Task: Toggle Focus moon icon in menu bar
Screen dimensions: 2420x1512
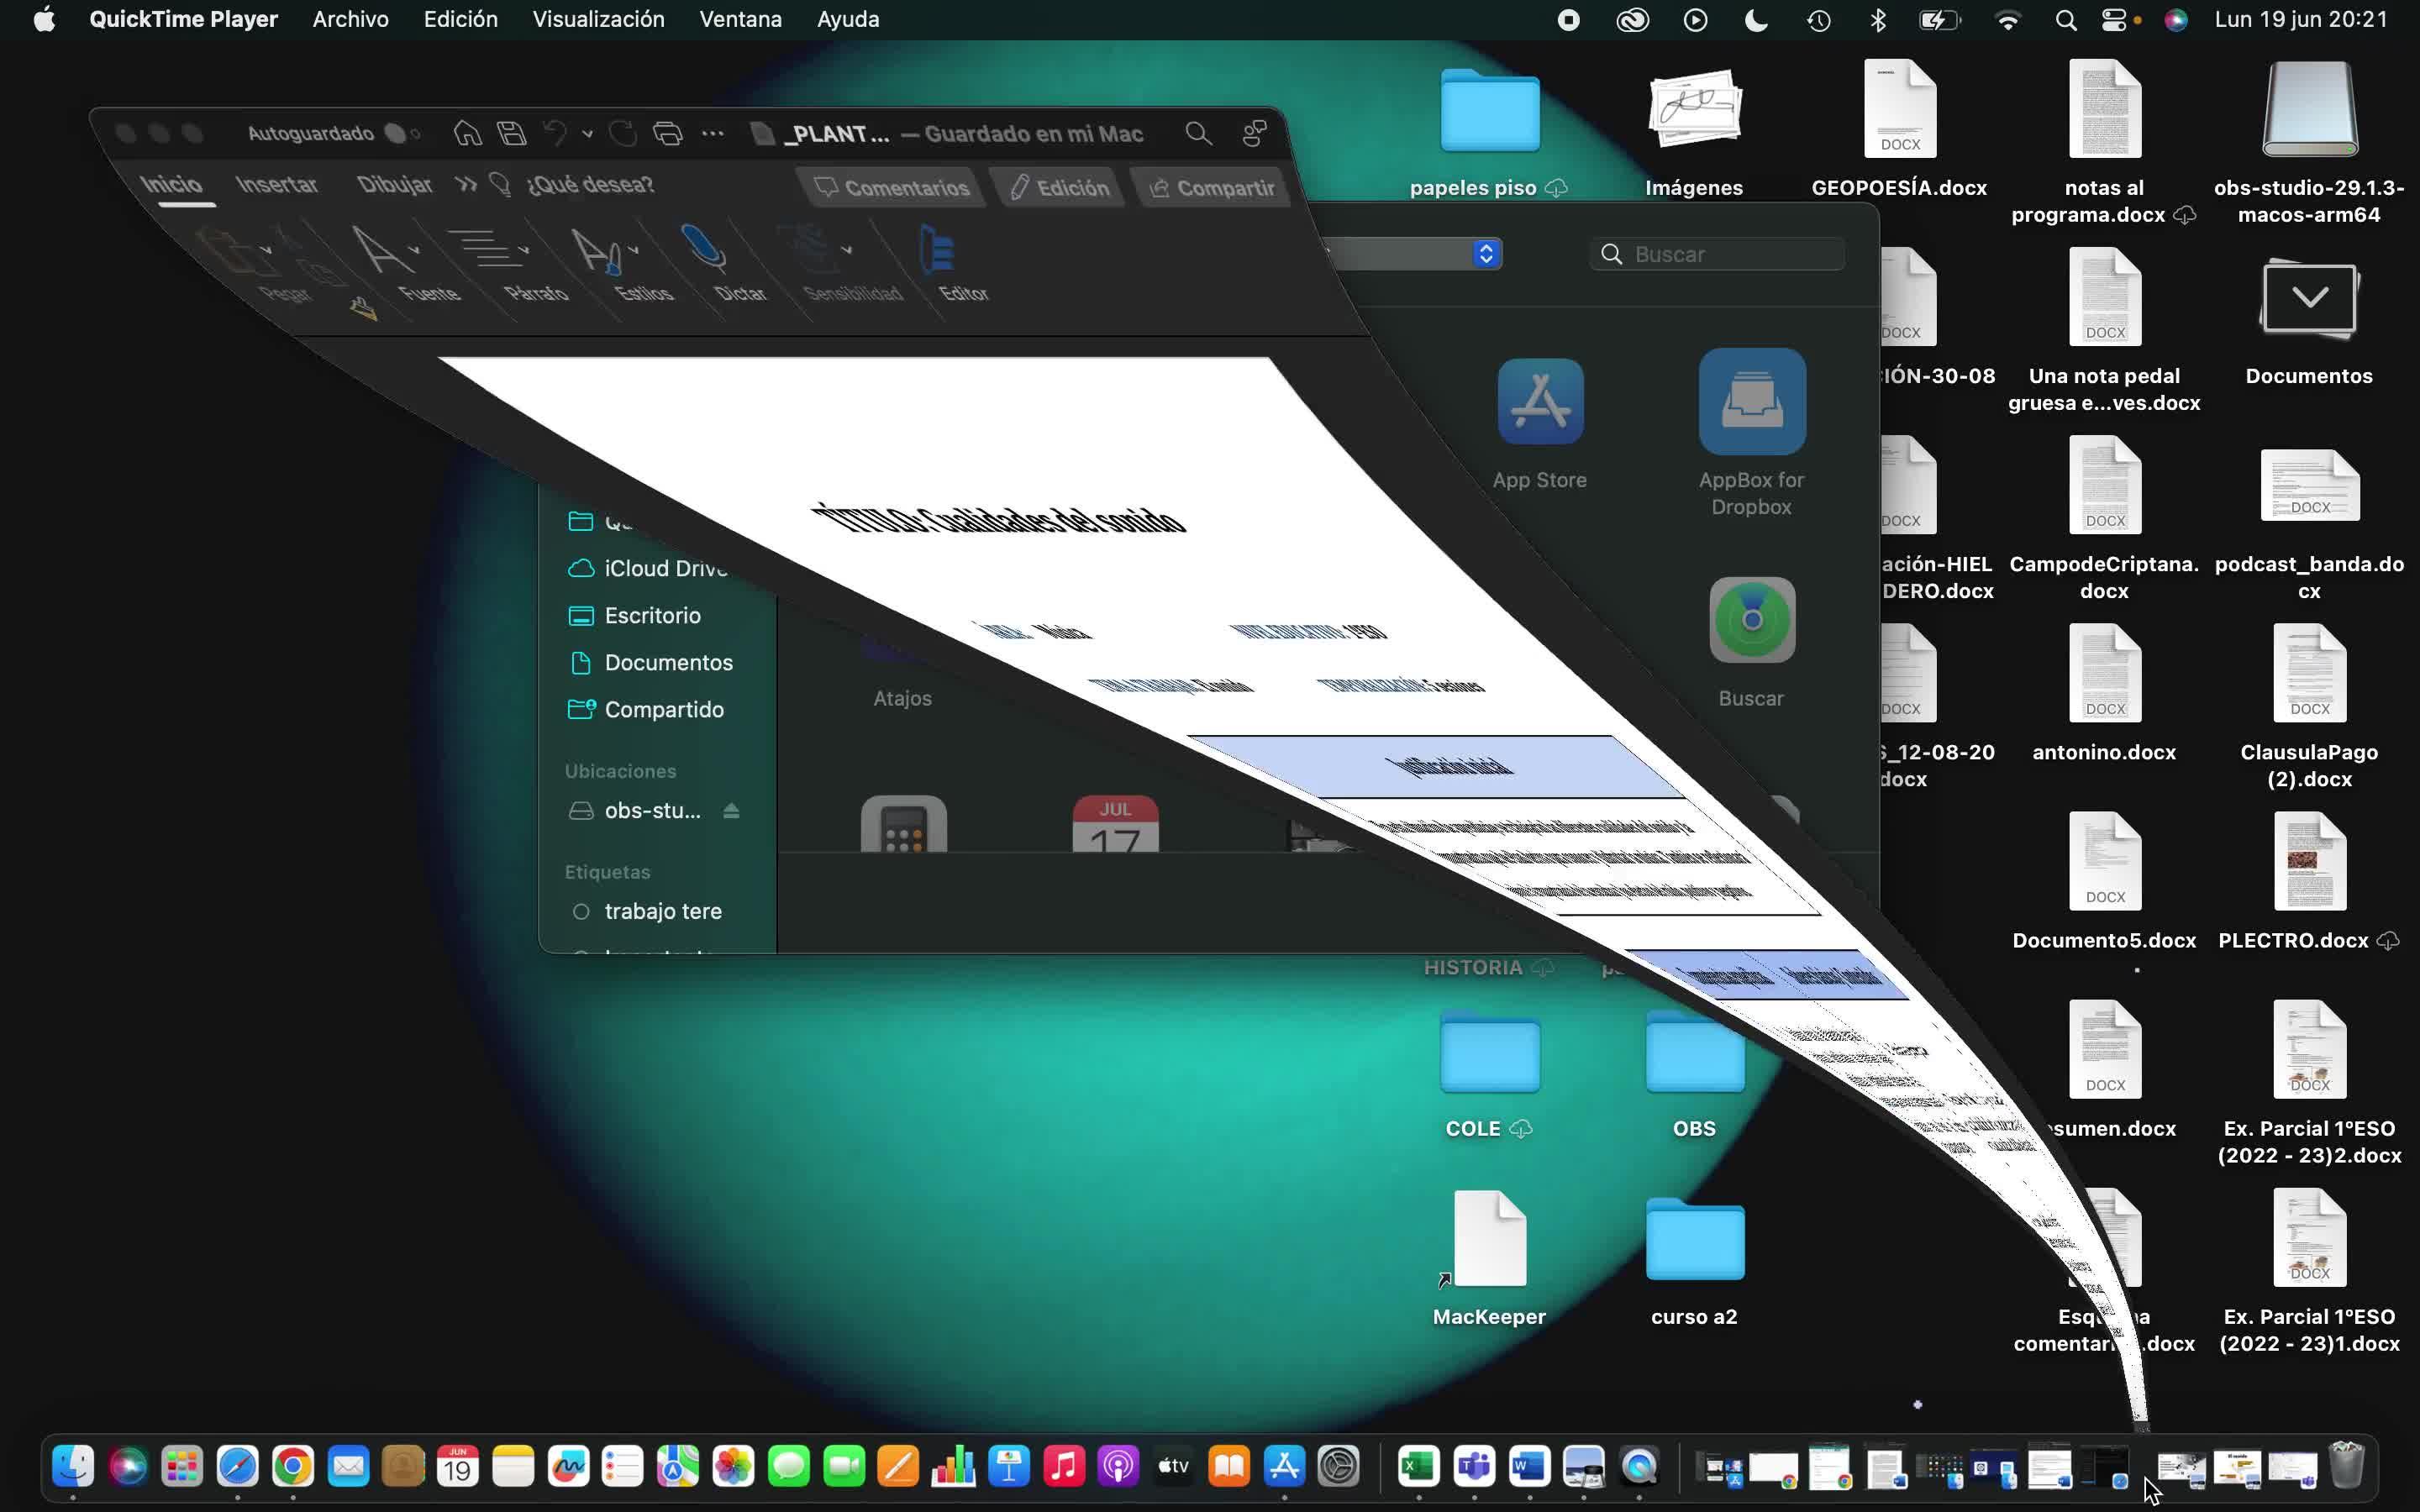Action: pos(1756,20)
